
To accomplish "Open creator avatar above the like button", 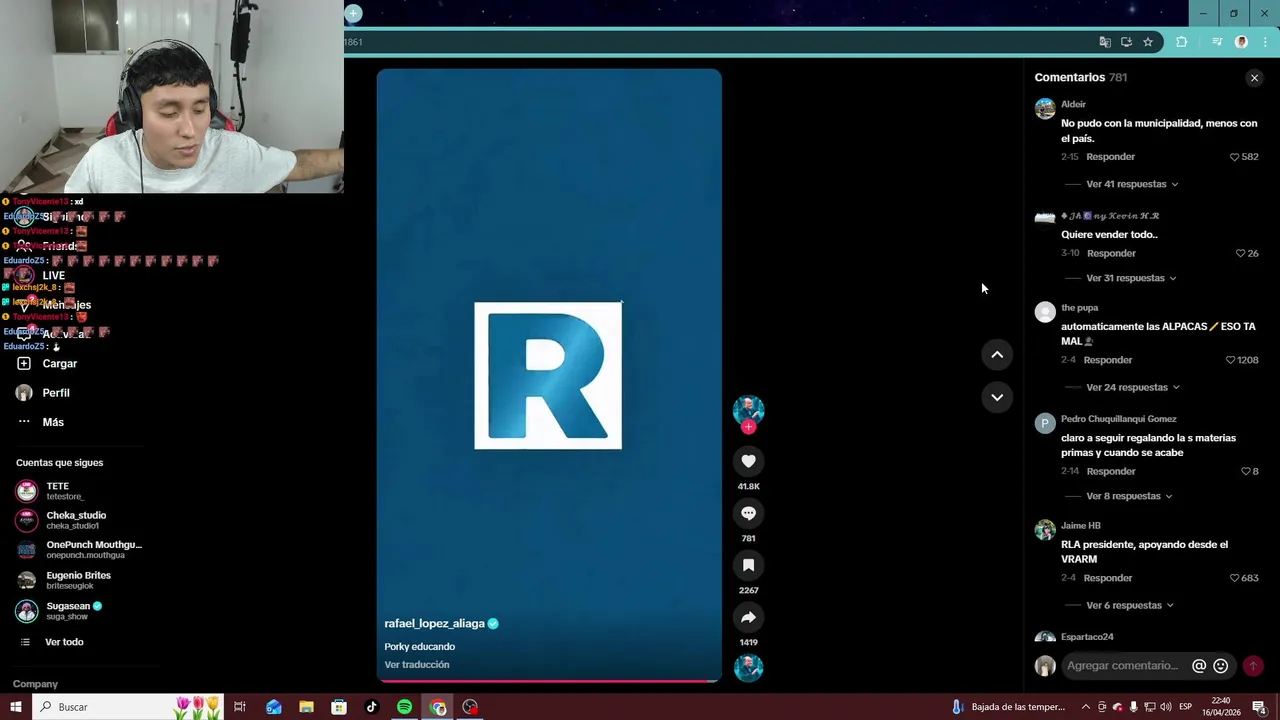I will point(748,409).
